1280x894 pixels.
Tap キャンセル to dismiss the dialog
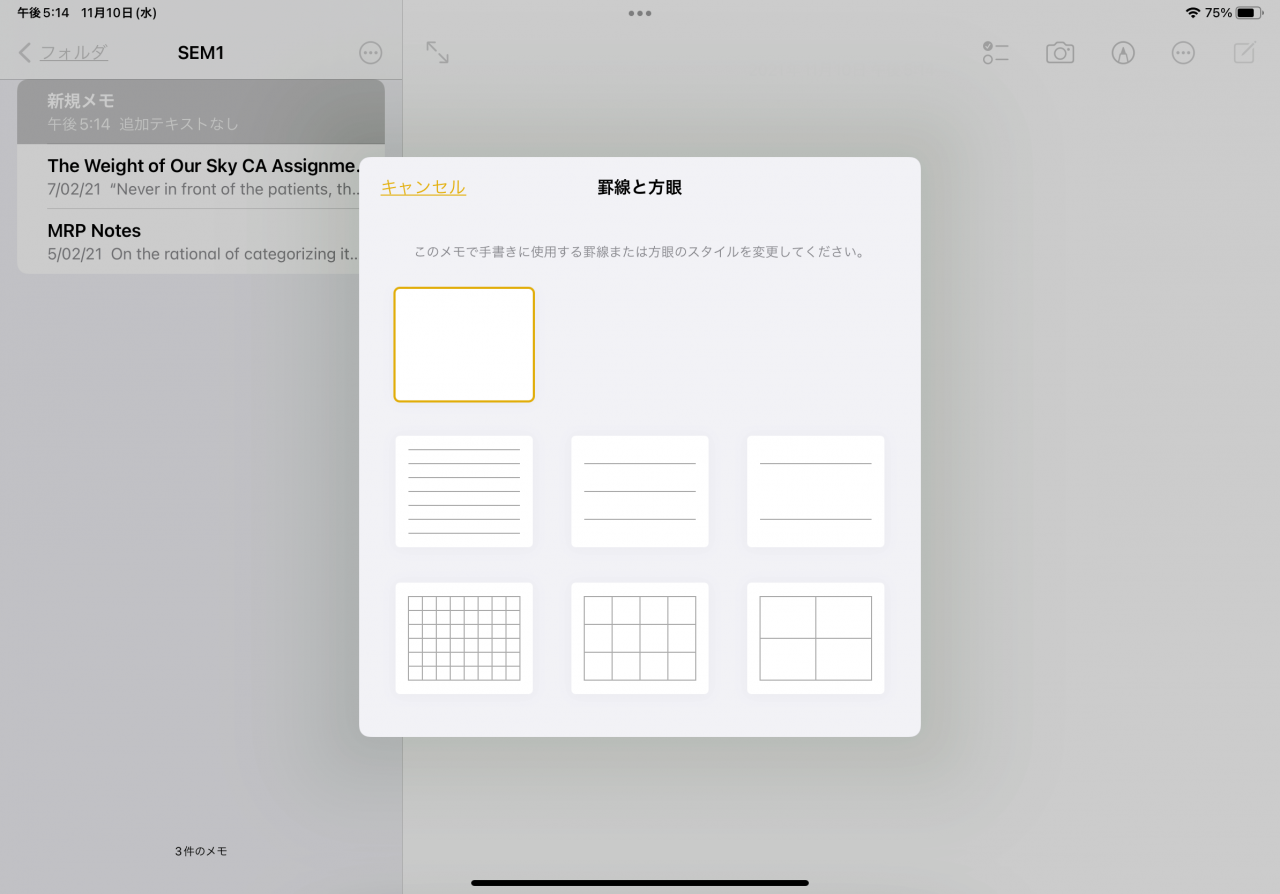423,187
